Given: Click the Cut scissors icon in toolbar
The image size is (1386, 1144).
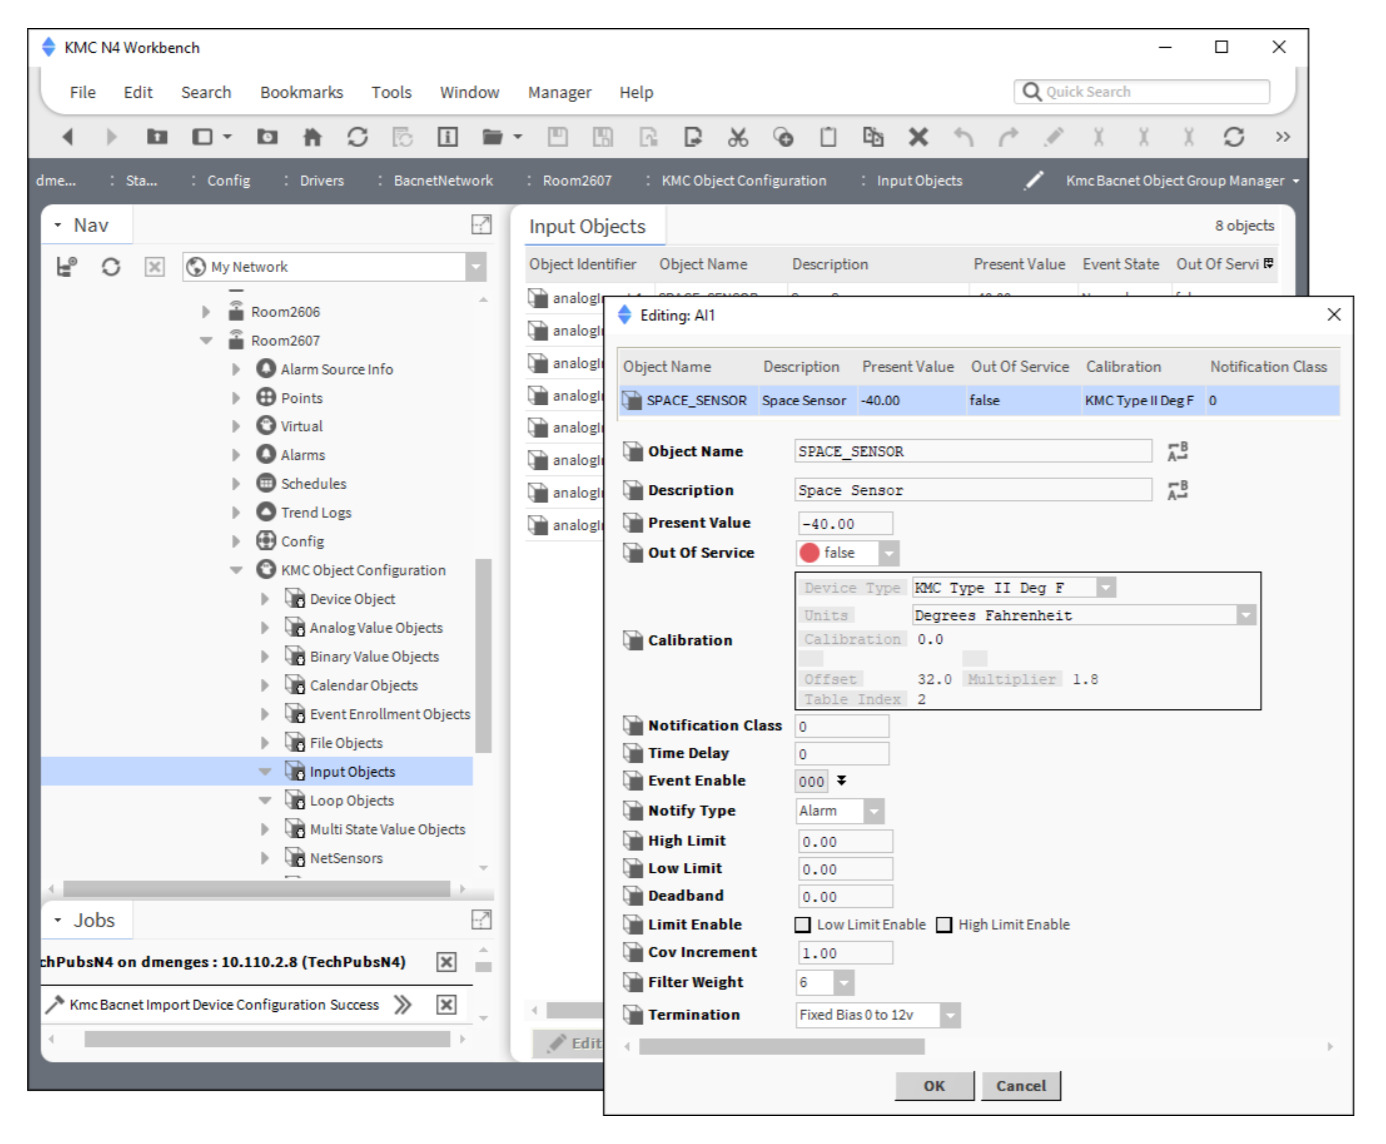Looking at the screenshot, I should click(738, 137).
